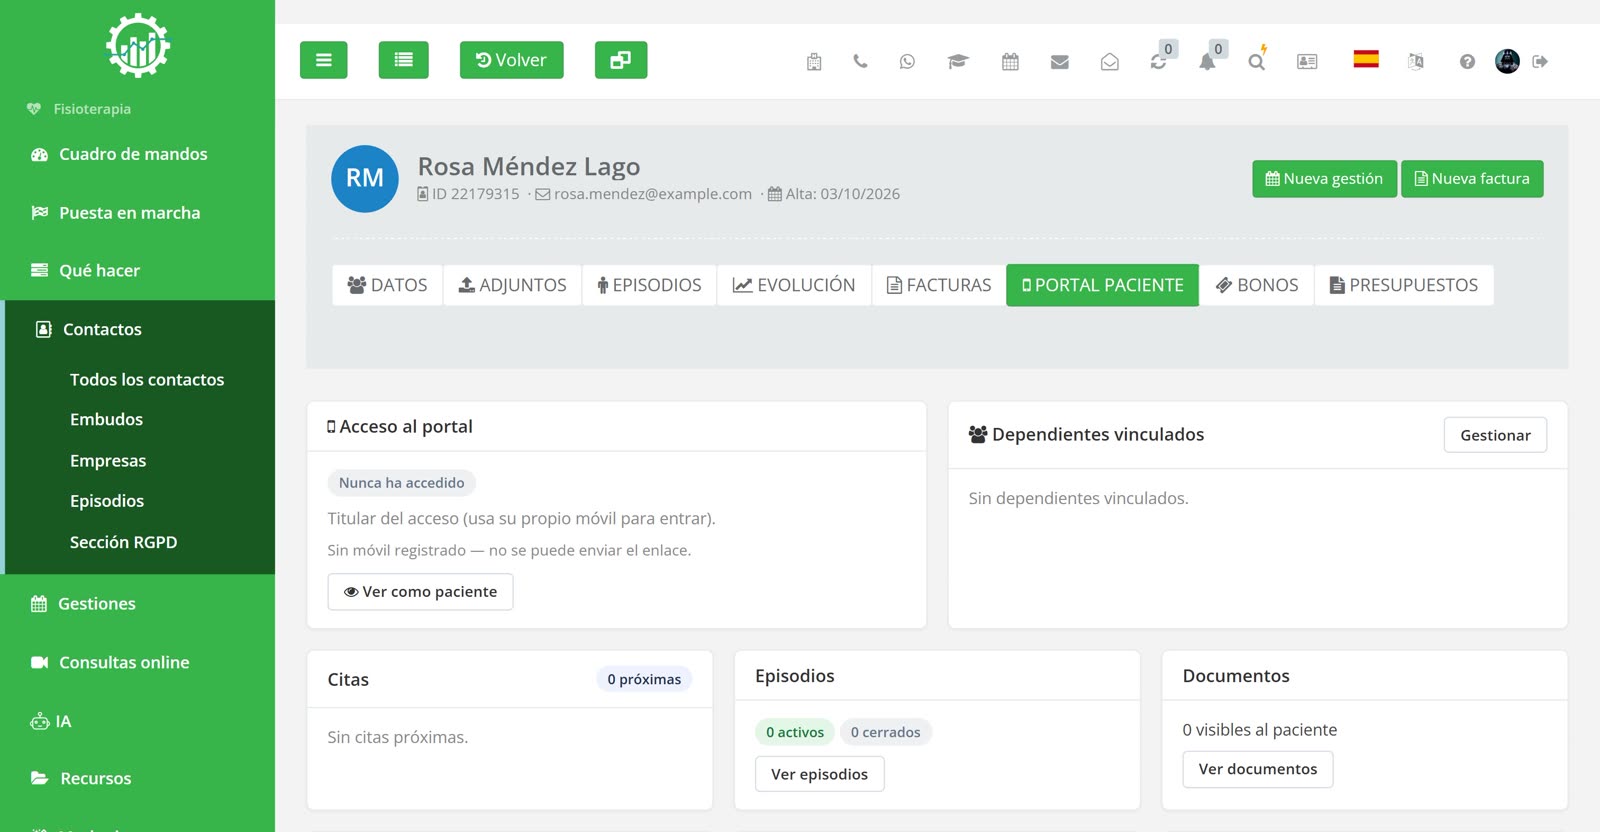Screen dimensions: 1600x832
Task: Click the Nueva factura button
Action: 1472,179
